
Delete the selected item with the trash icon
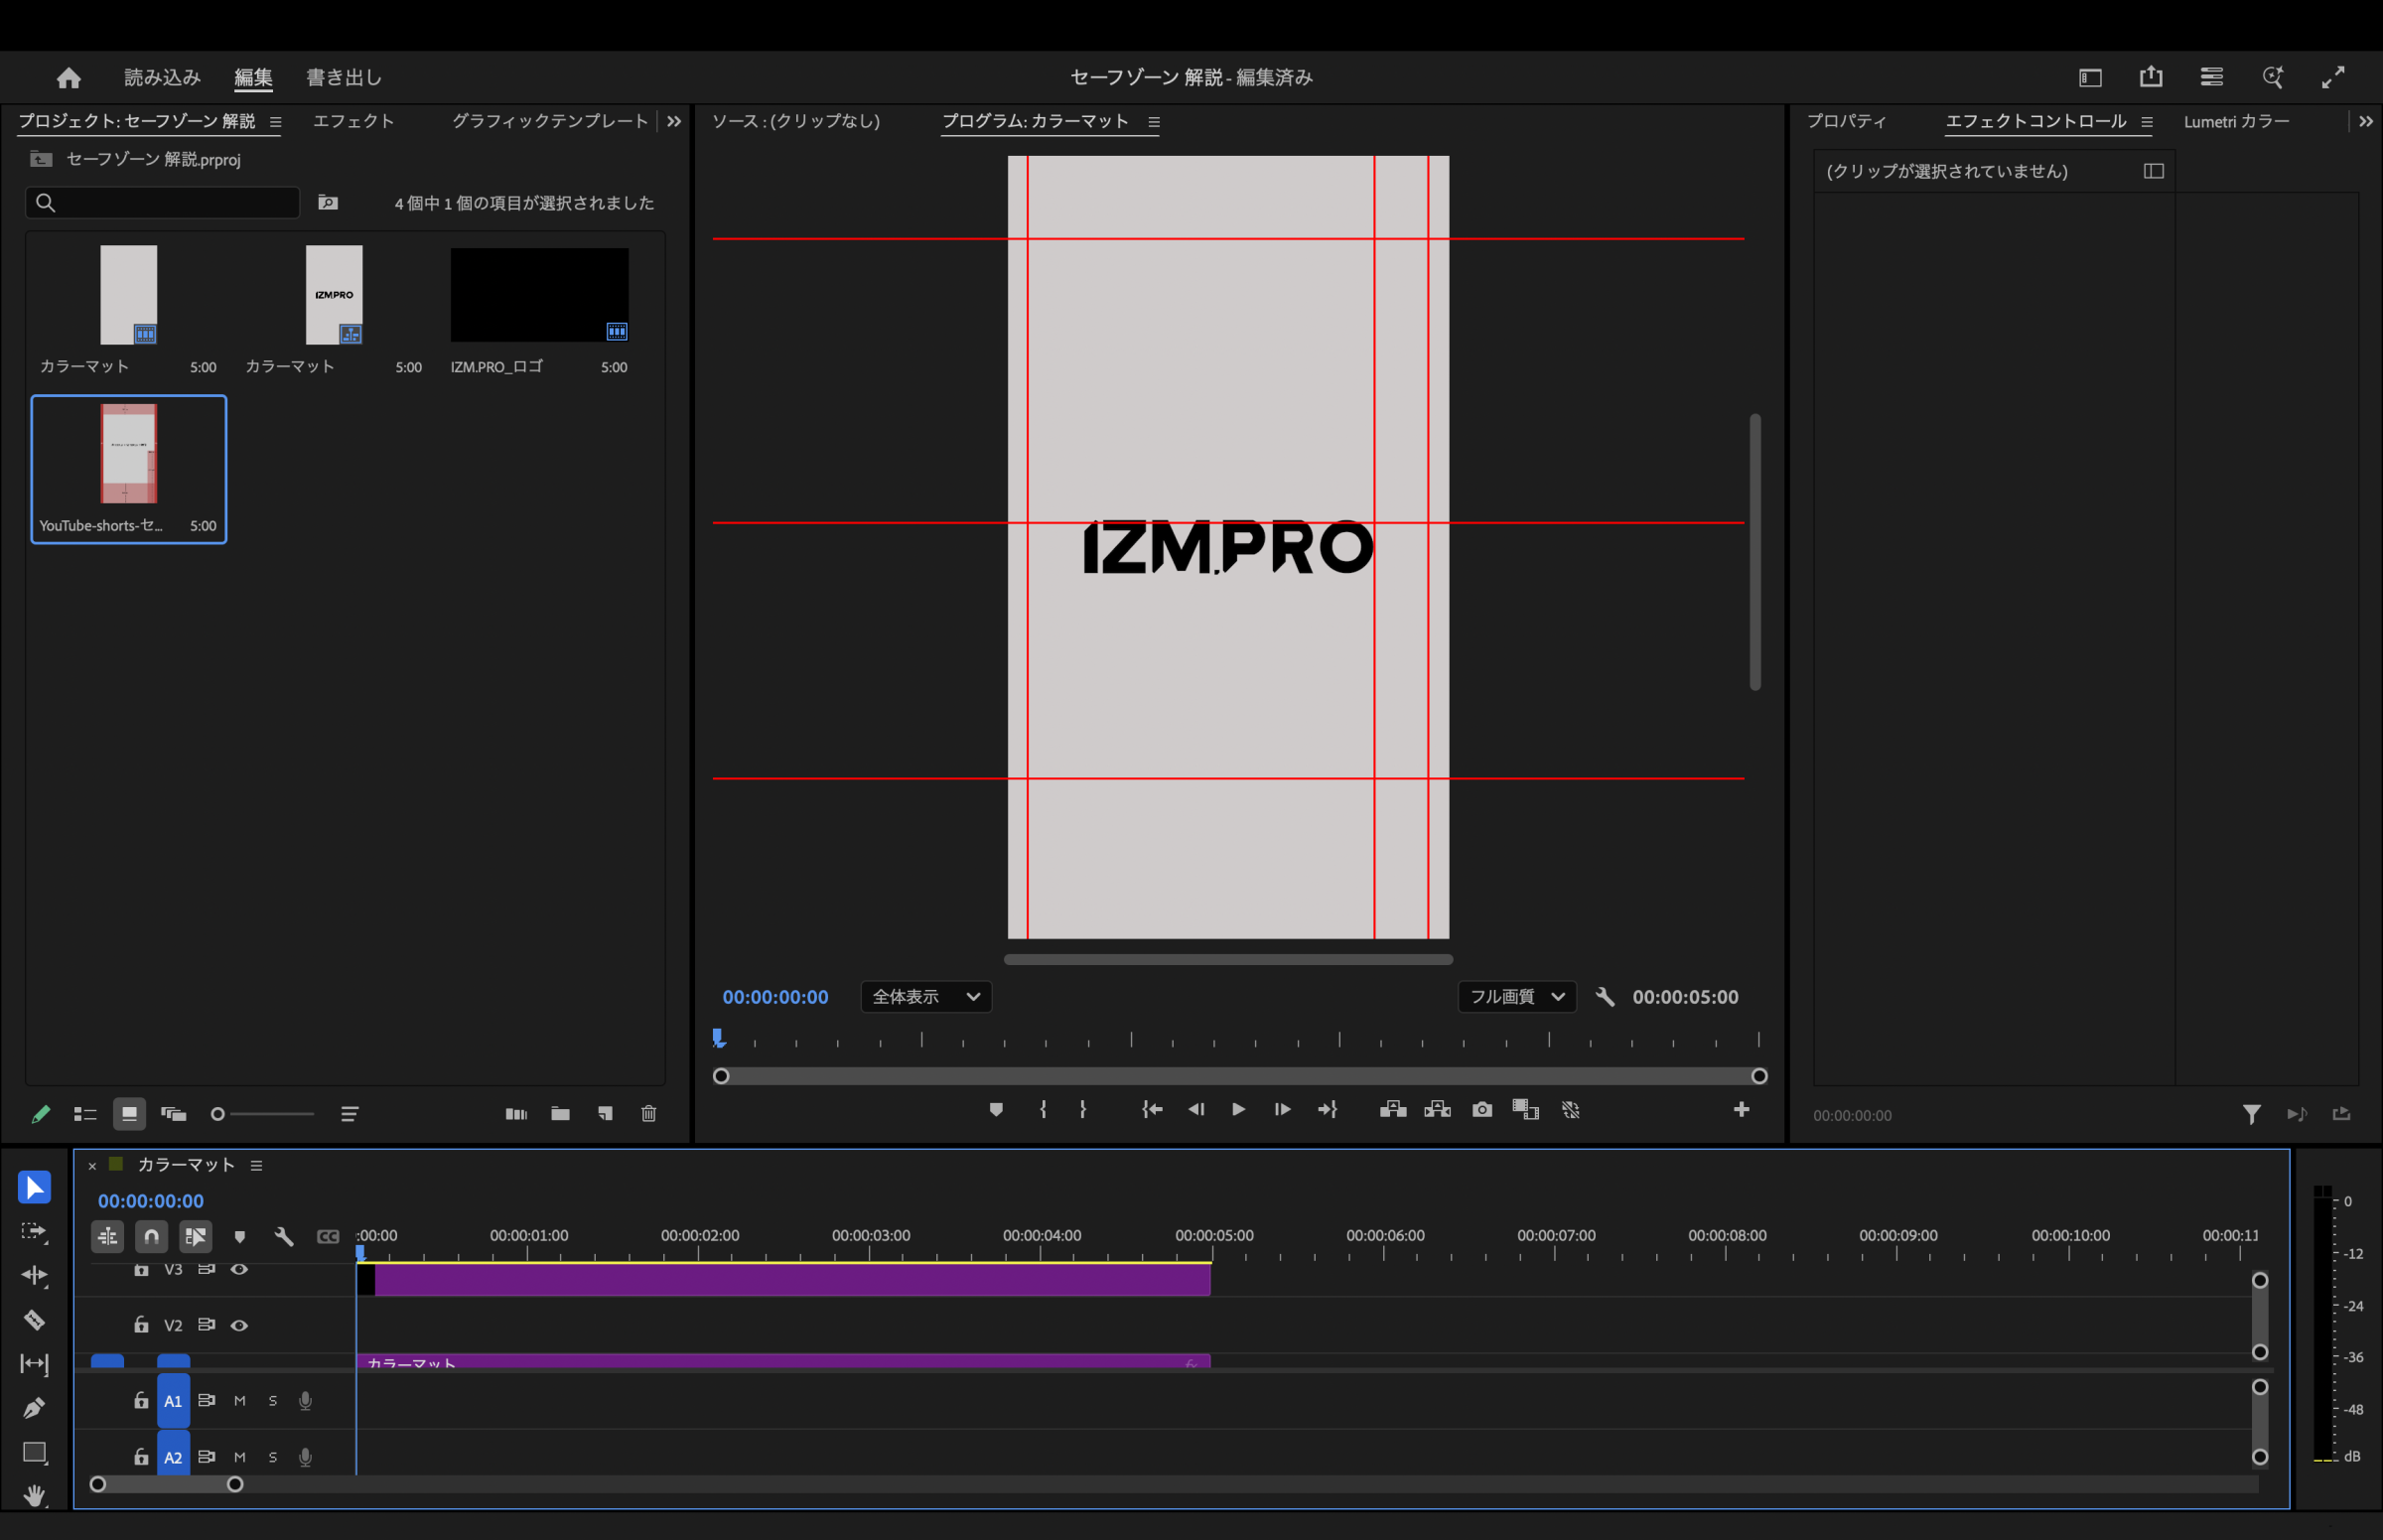click(x=648, y=1113)
